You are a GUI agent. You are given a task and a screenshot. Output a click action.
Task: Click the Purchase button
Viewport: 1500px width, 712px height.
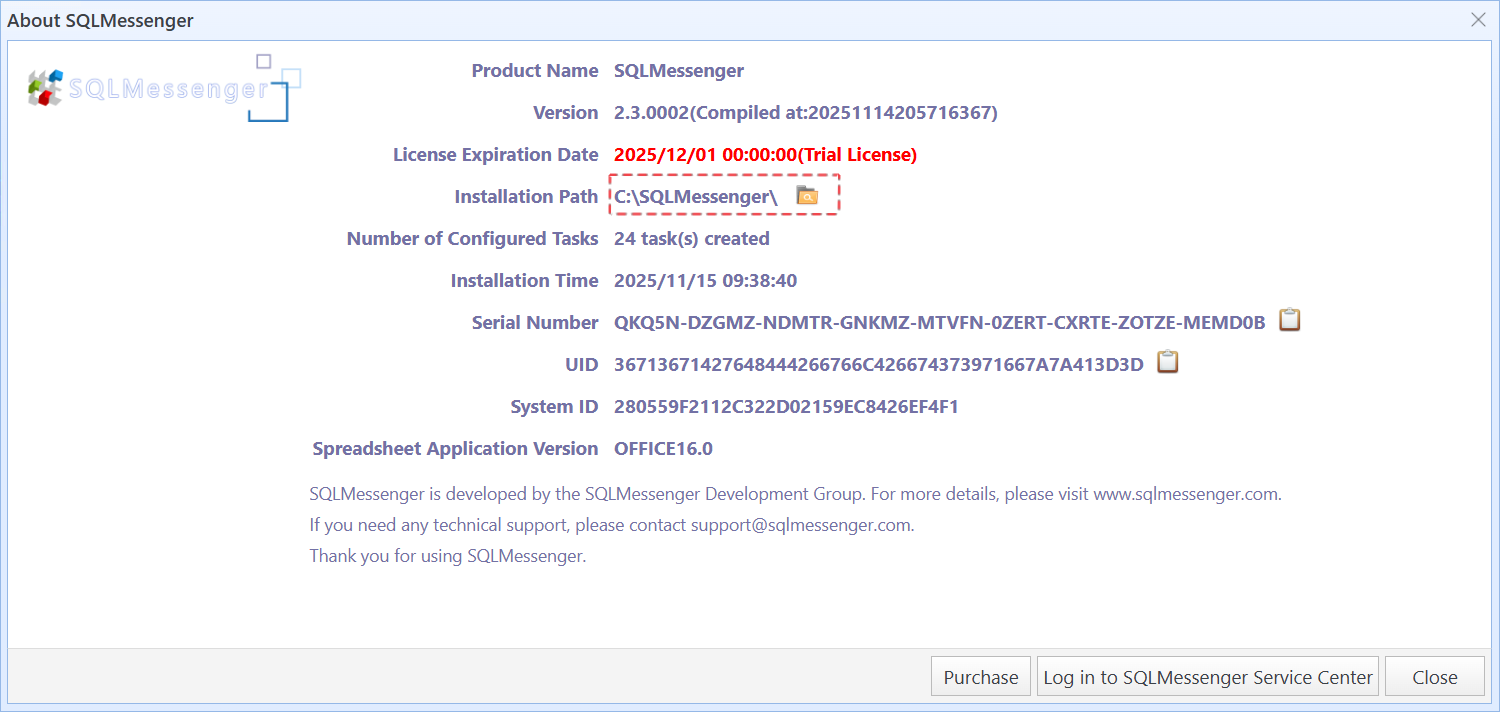(x=980, y=676)
